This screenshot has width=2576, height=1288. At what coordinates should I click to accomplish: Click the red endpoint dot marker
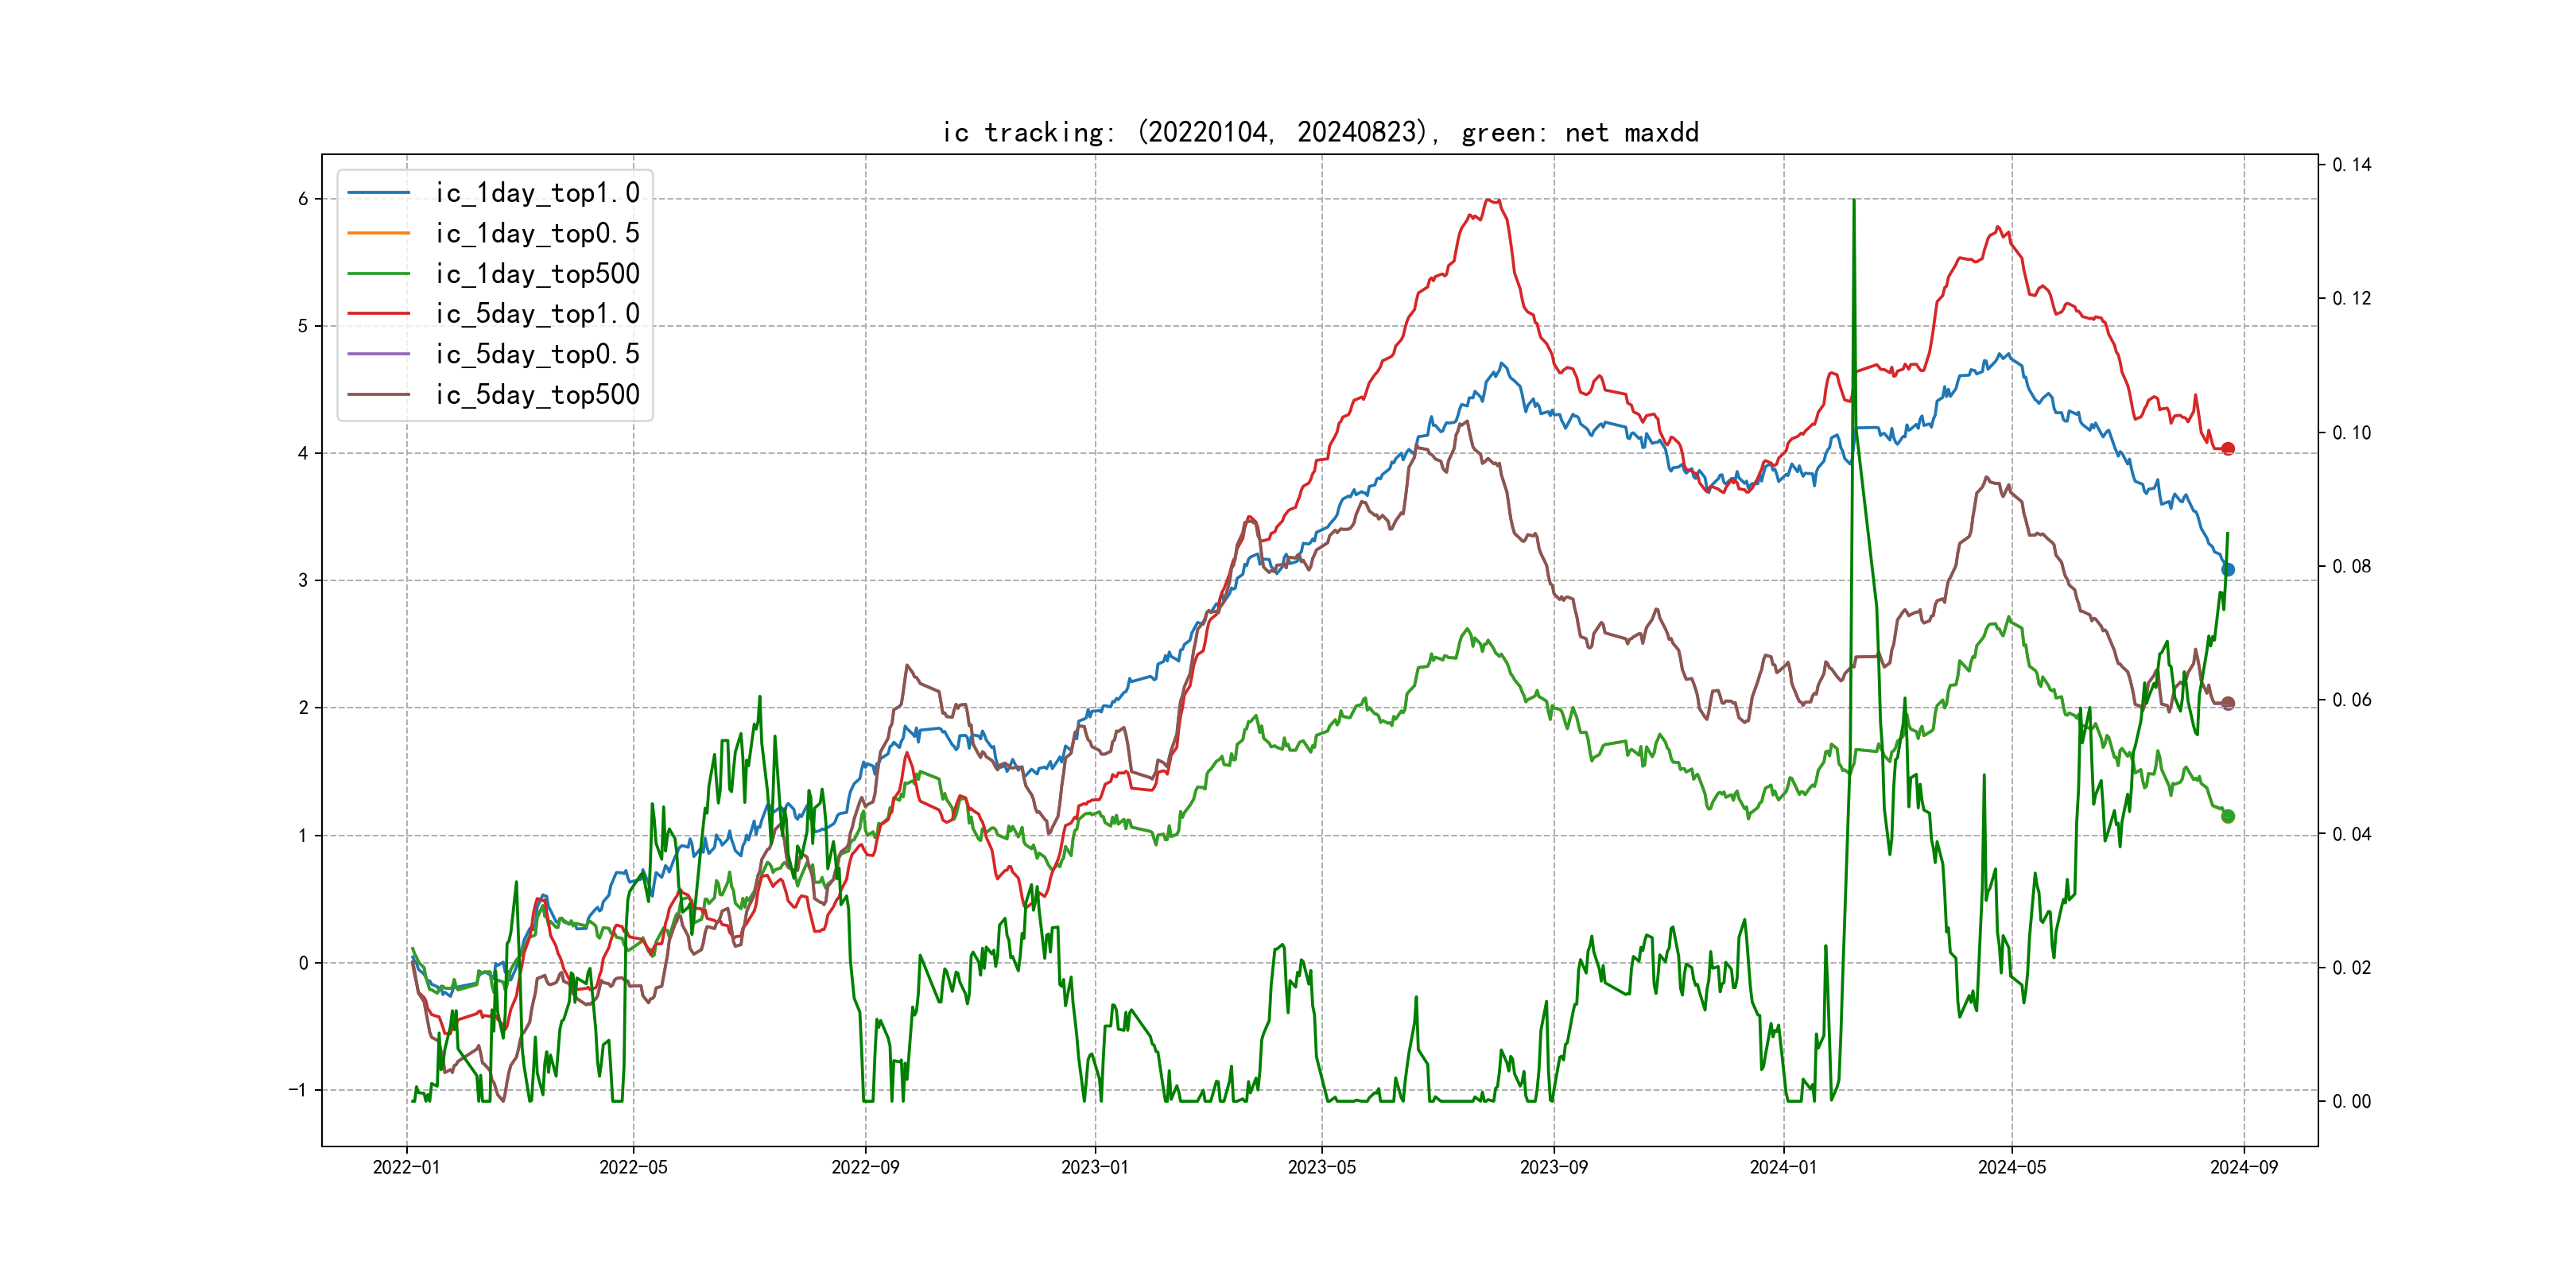[2227, 449]
